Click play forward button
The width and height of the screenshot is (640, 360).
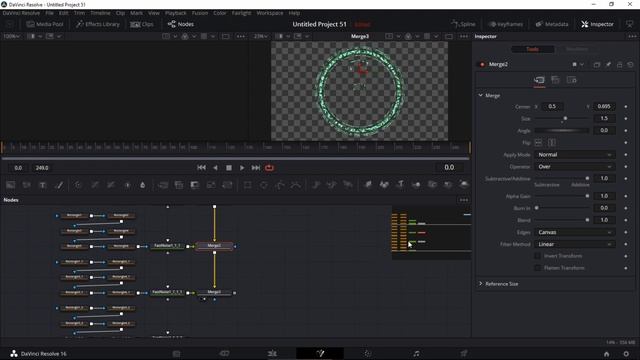(242, 168)
